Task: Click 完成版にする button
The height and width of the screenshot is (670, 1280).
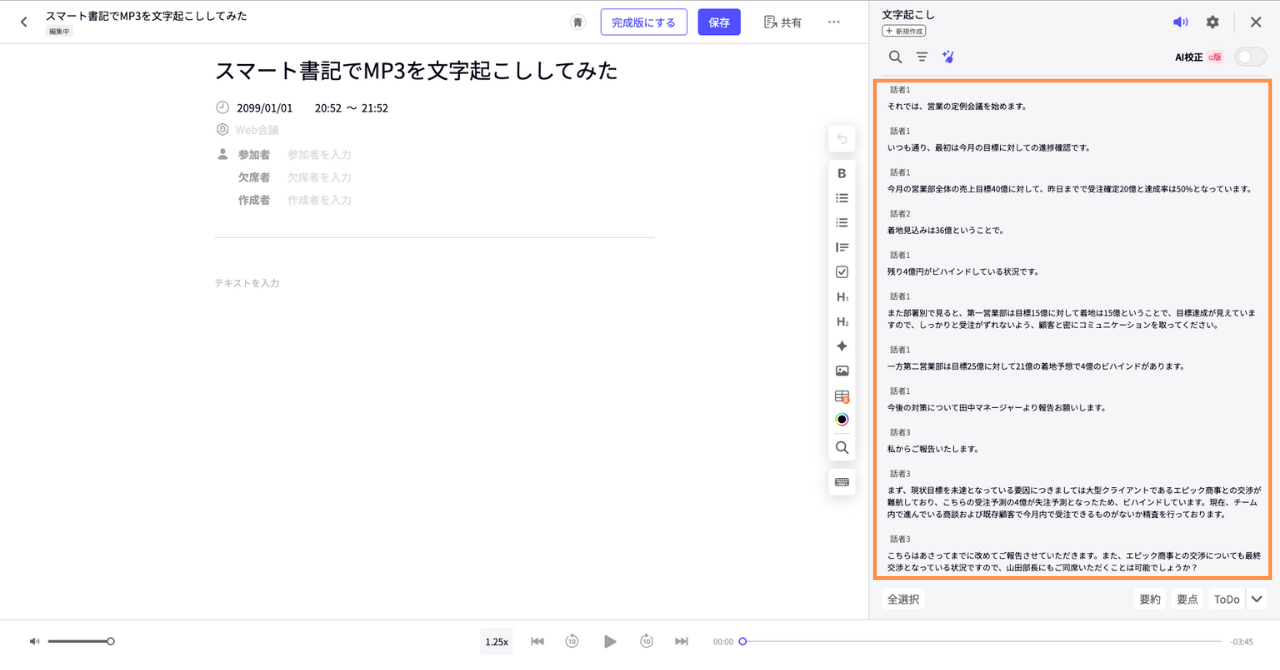Action: pyautogui.click(x=643, y=22)
